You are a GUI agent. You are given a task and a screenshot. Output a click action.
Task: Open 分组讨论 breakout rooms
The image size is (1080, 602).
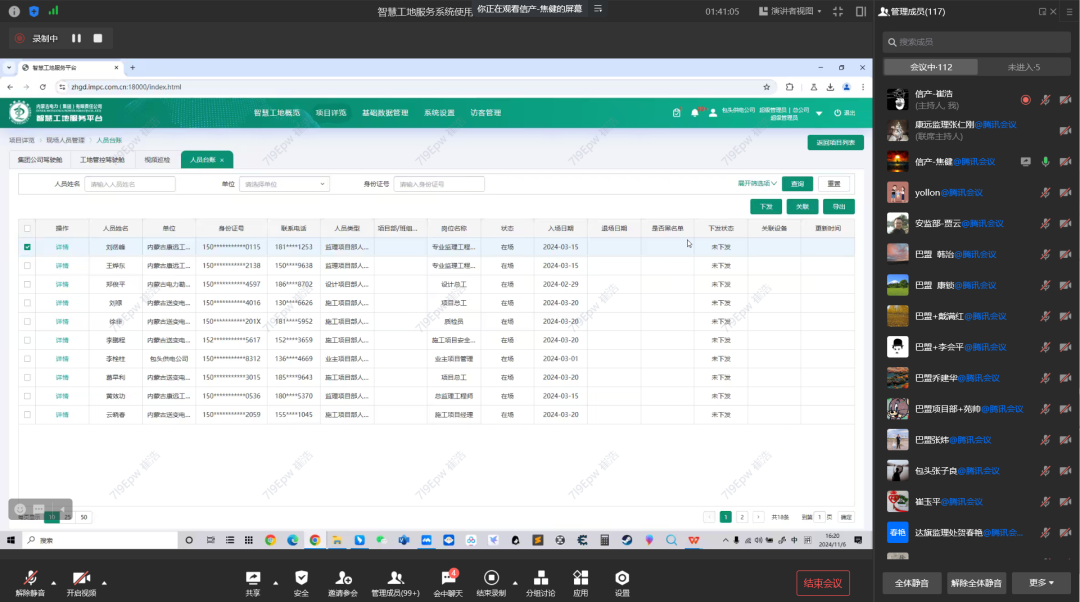pos(541,583)
